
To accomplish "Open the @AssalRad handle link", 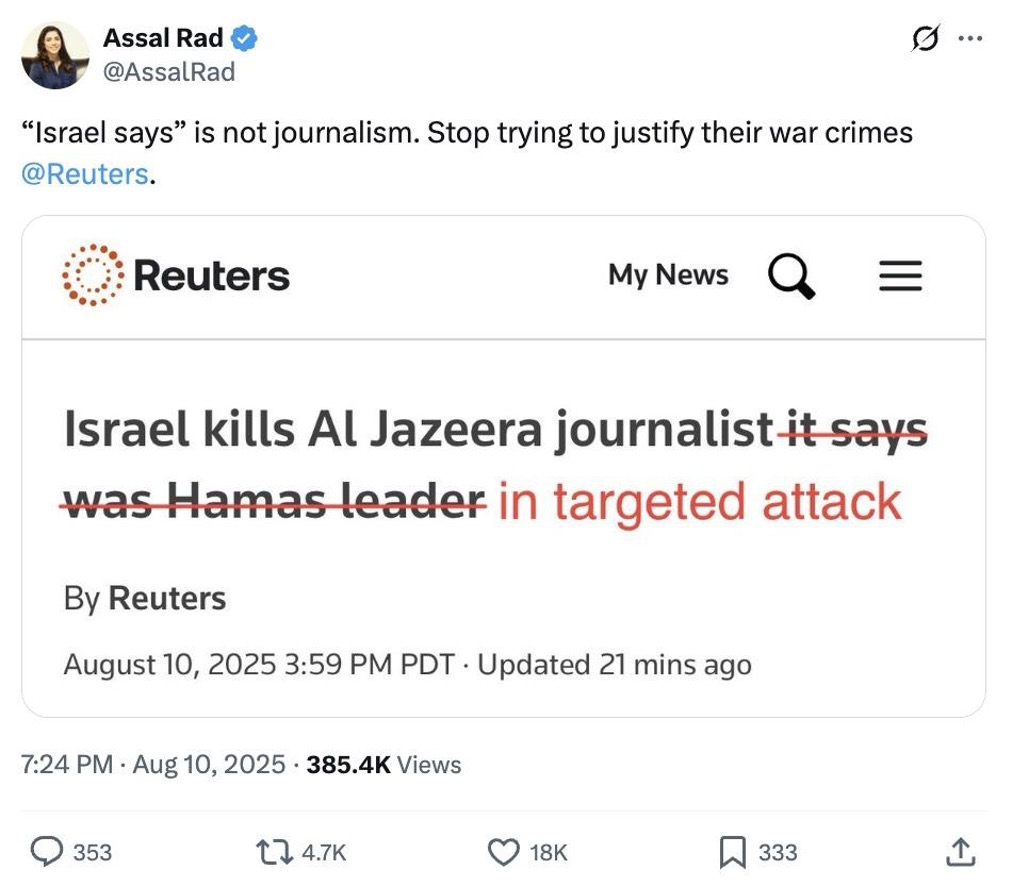I will click(x=169, y=71).
